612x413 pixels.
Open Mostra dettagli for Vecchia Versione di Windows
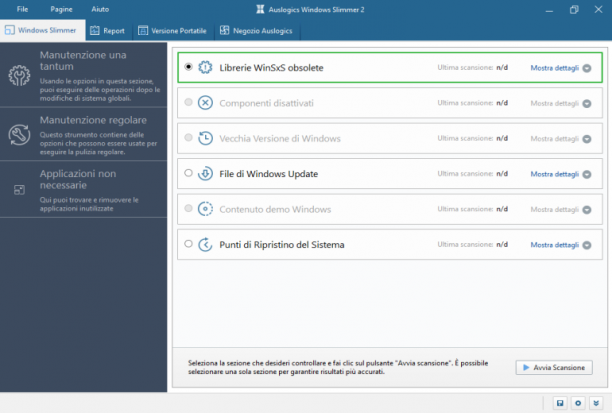554,139
